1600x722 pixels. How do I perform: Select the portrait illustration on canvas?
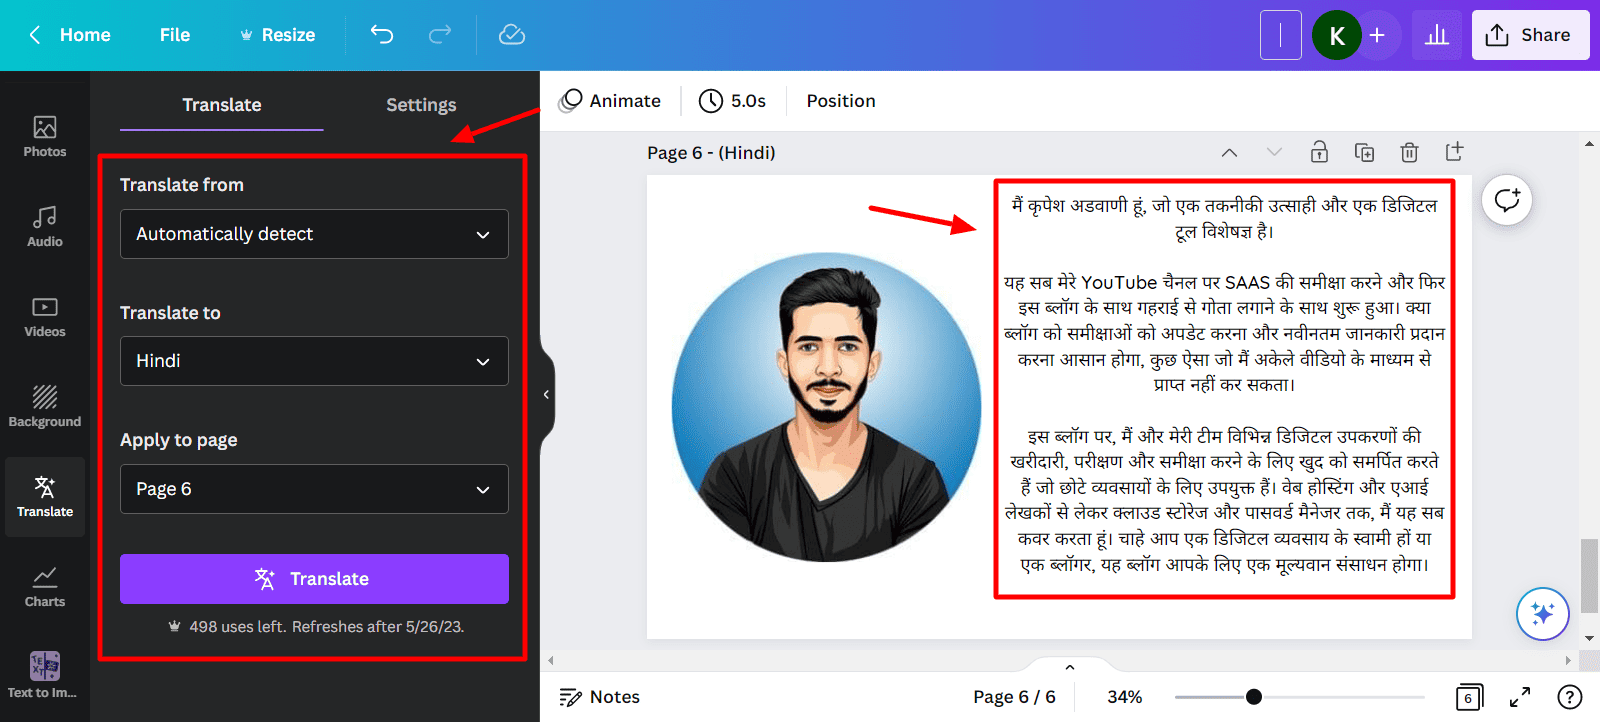pyautogui.click(x=826, y=408)
